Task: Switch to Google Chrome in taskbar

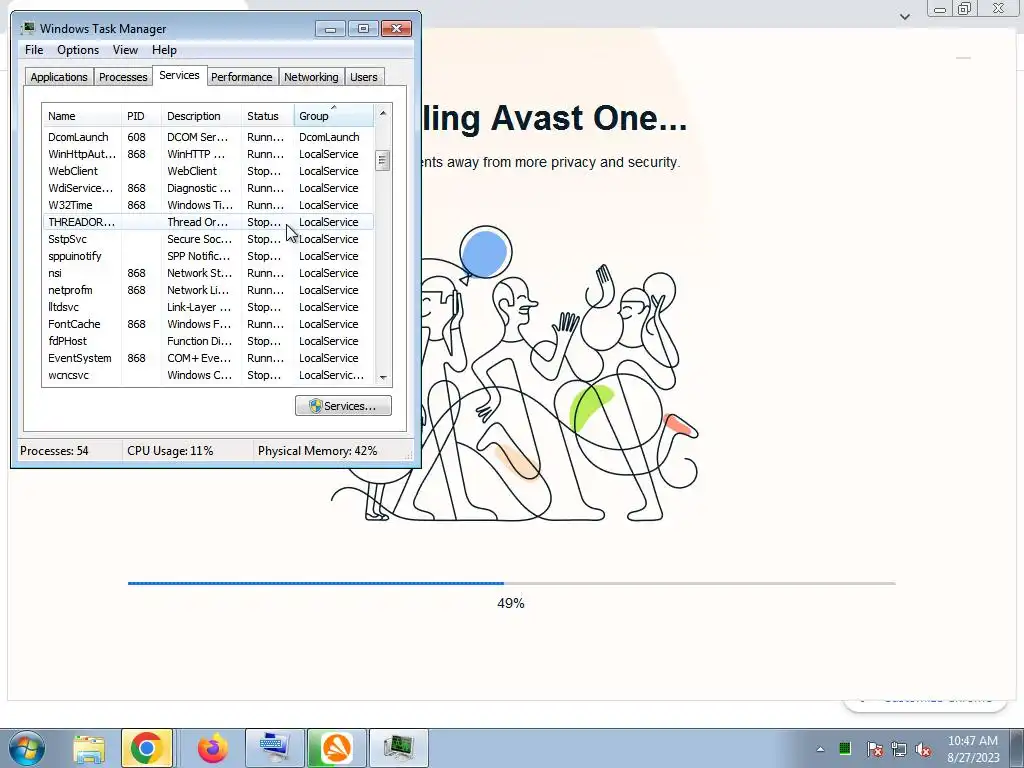Action: [146, 748]
